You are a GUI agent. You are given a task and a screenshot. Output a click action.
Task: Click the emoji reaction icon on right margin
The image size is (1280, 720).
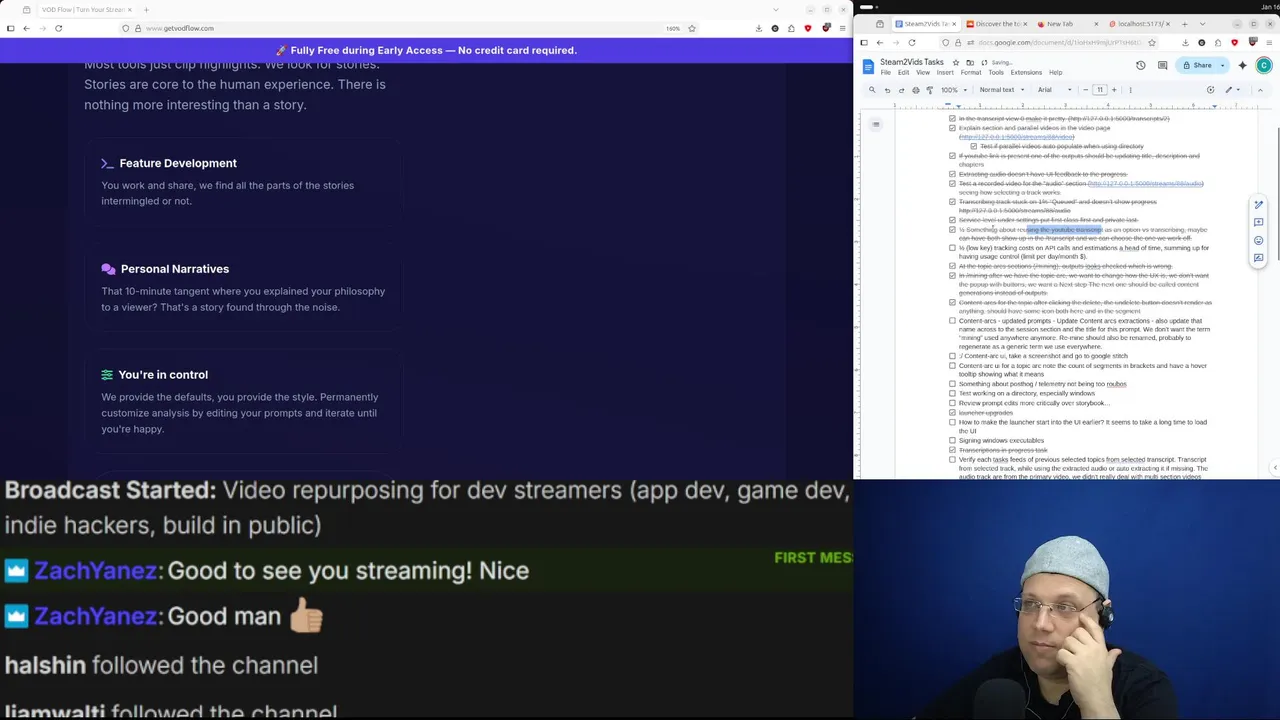point(1258,240)
